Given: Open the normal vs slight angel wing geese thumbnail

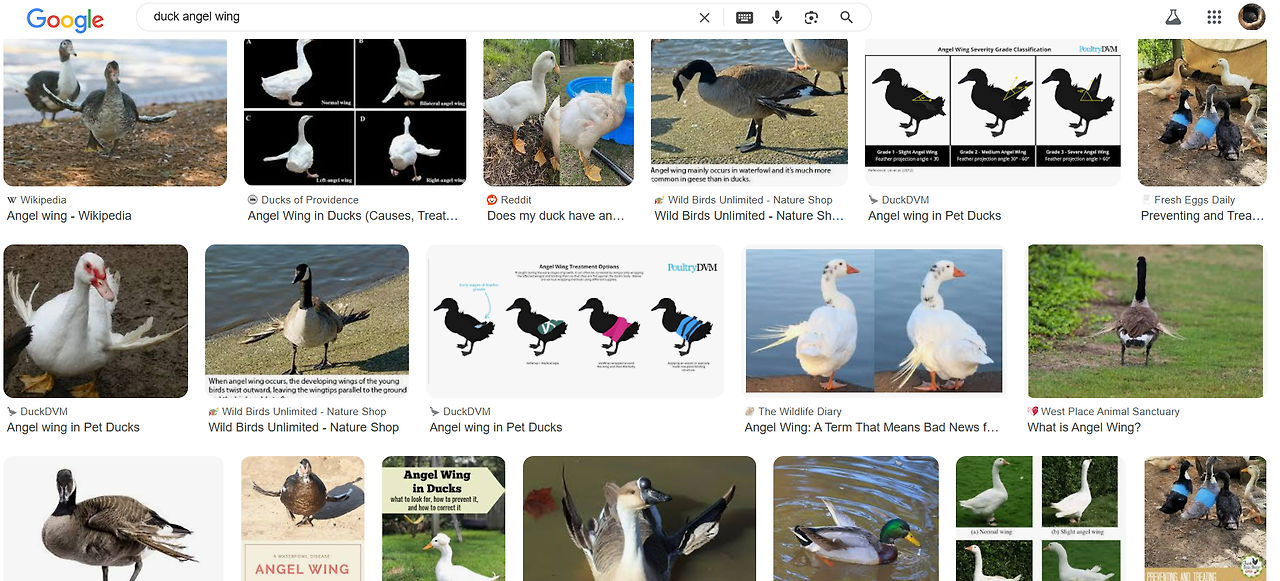Looking at the screenshot, I should (x=1041, y=518).
